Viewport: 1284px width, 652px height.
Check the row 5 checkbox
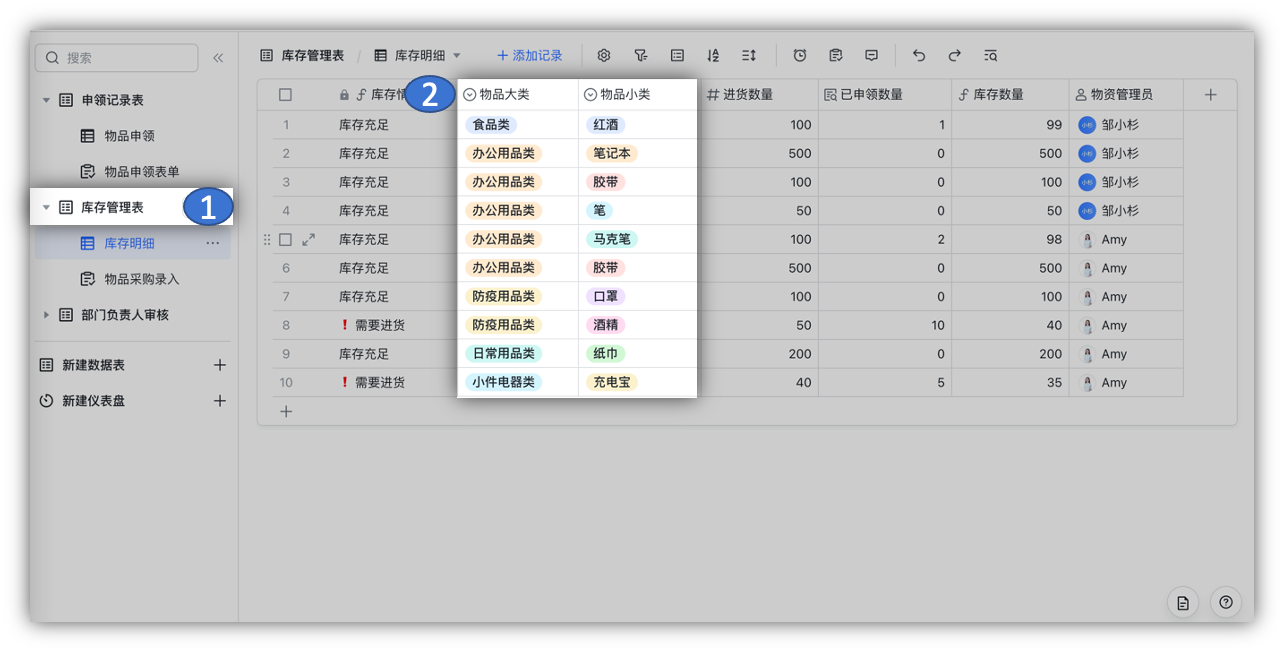pyautogui.click(x=286, y=240)
